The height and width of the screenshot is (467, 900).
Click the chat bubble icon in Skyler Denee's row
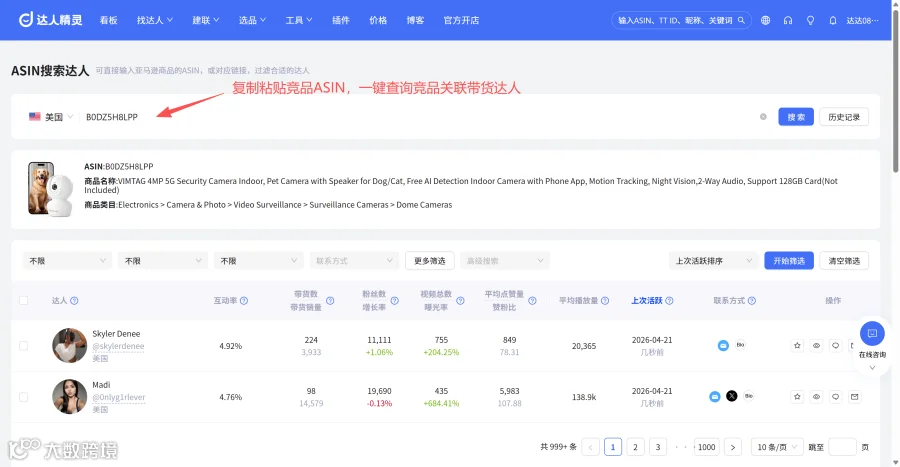[835, 345]
